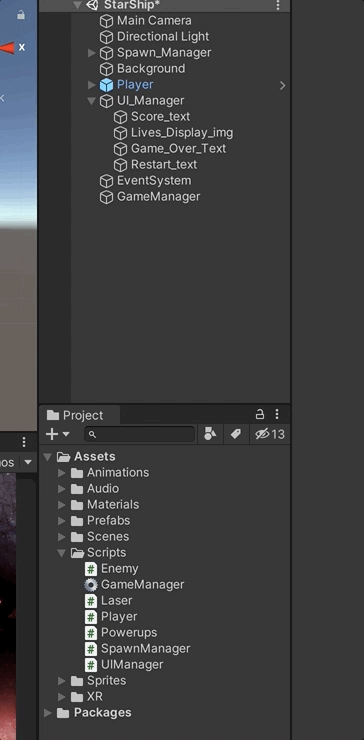Click the Game_Over_Text cube icon
Image resolution: width=364 pixels, height=740 pixels.
(x=120, y=149)
